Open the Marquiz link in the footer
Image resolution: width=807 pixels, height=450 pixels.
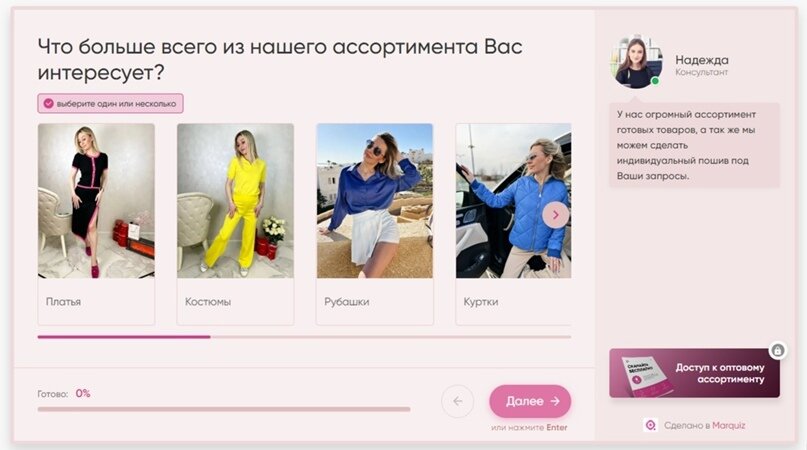click(x=729, y=425)
